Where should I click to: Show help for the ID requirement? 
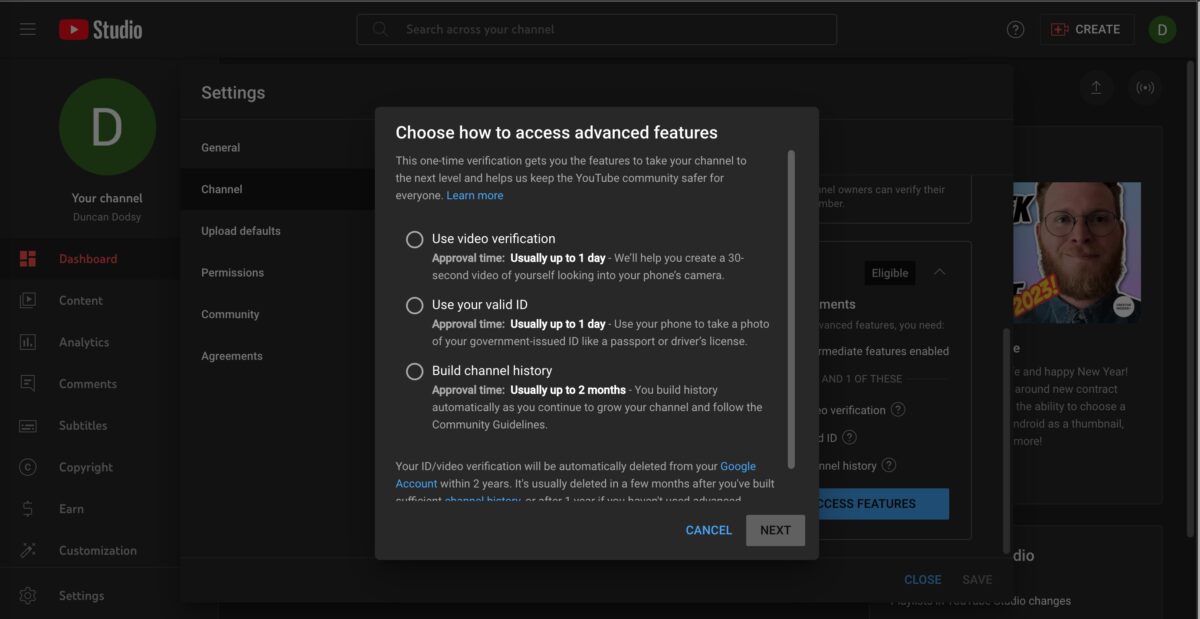coord(849,437)
